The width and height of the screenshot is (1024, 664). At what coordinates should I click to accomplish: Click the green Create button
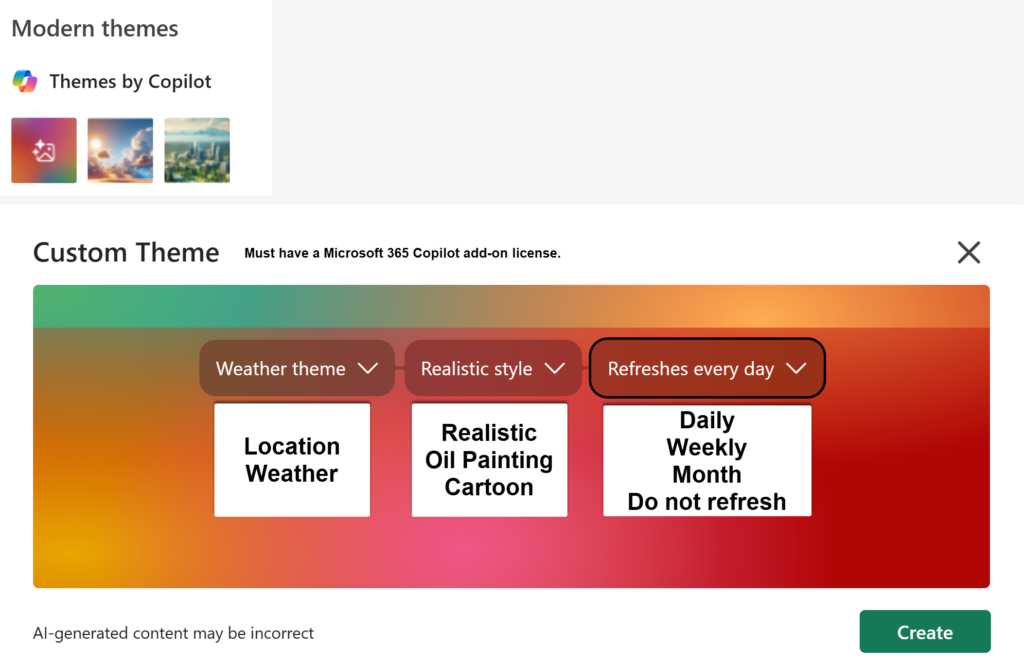[x=924, y=632]
